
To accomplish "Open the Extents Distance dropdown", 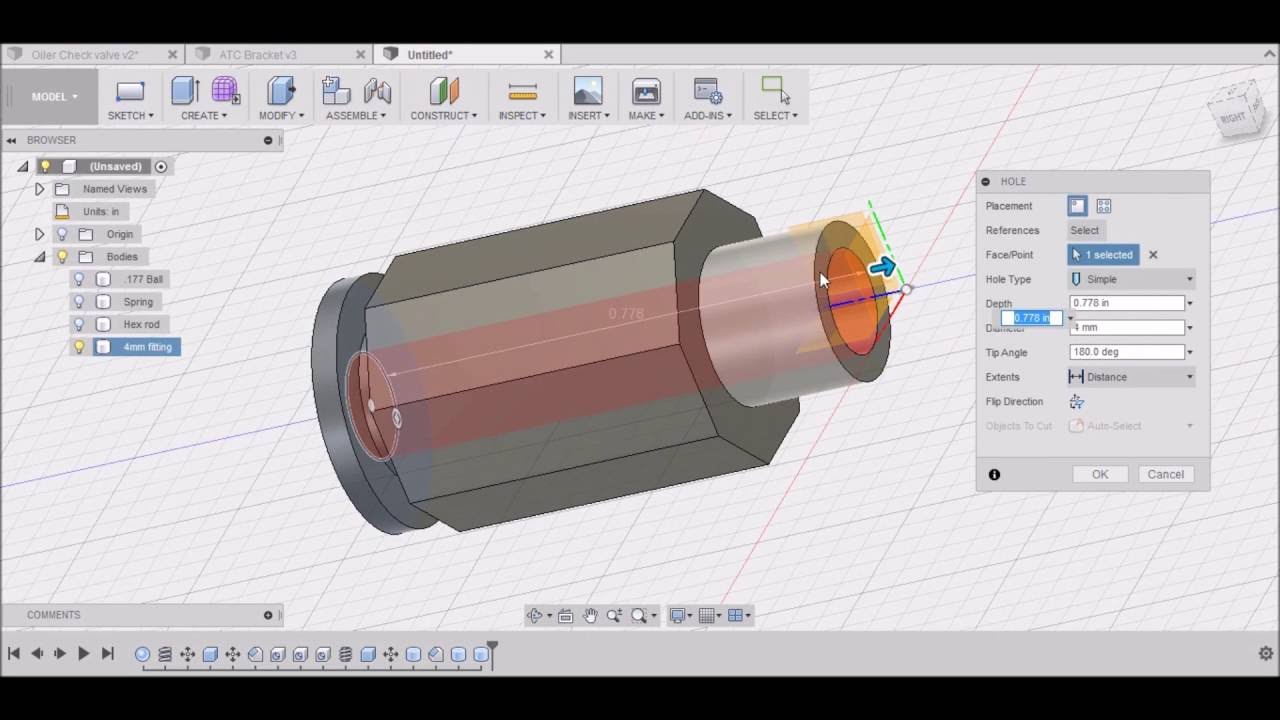I will click(x=1132, y=377).
